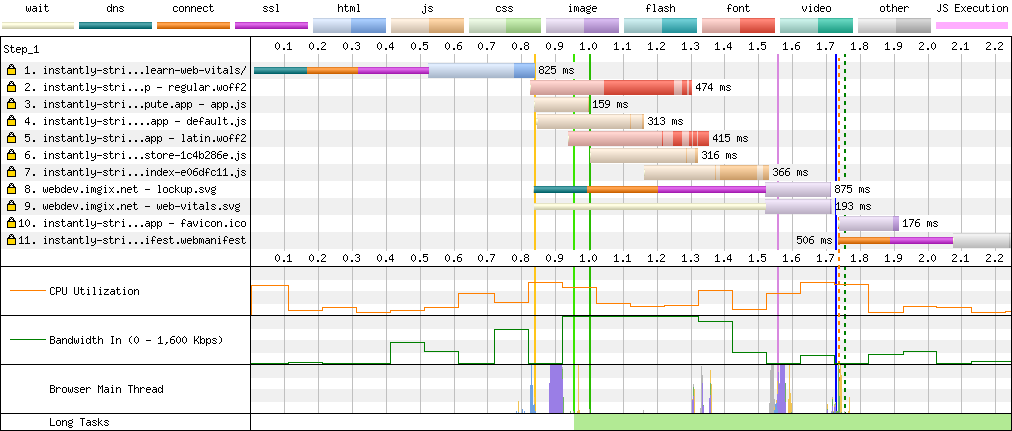Click the 193 ms duration label

tap(853, 206)
